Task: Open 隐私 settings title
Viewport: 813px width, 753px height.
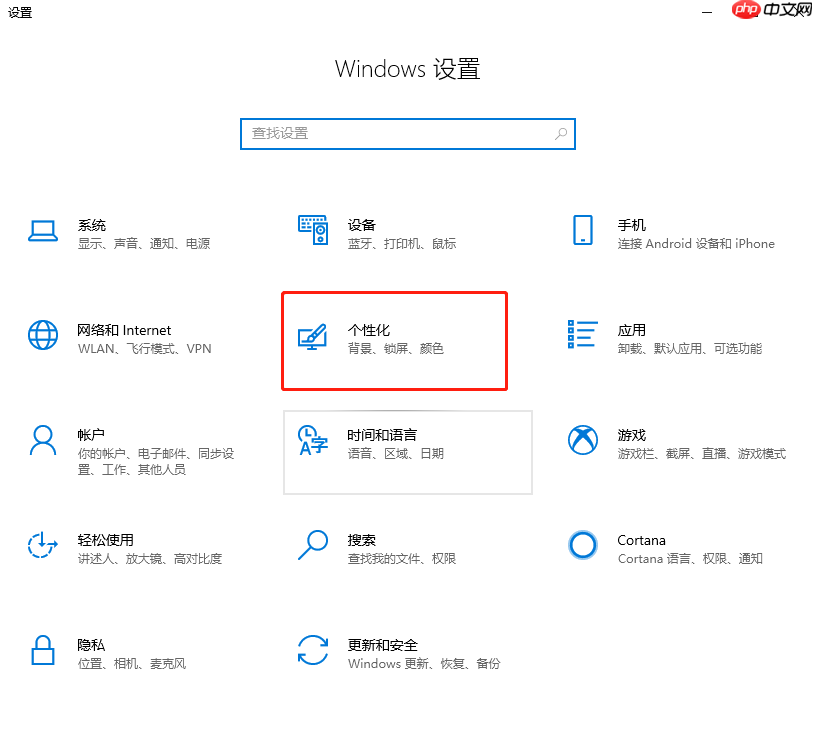Action: point(91,645)
